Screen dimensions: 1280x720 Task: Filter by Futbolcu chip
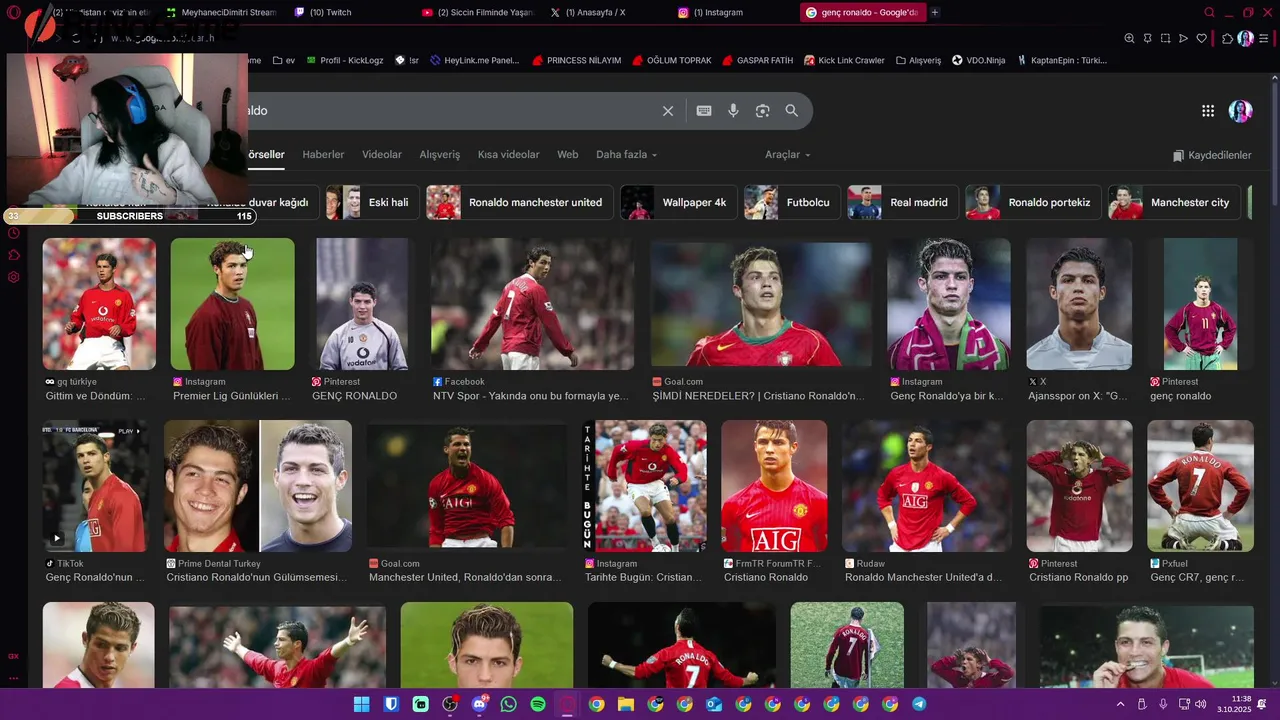click(x=793, y=202)
